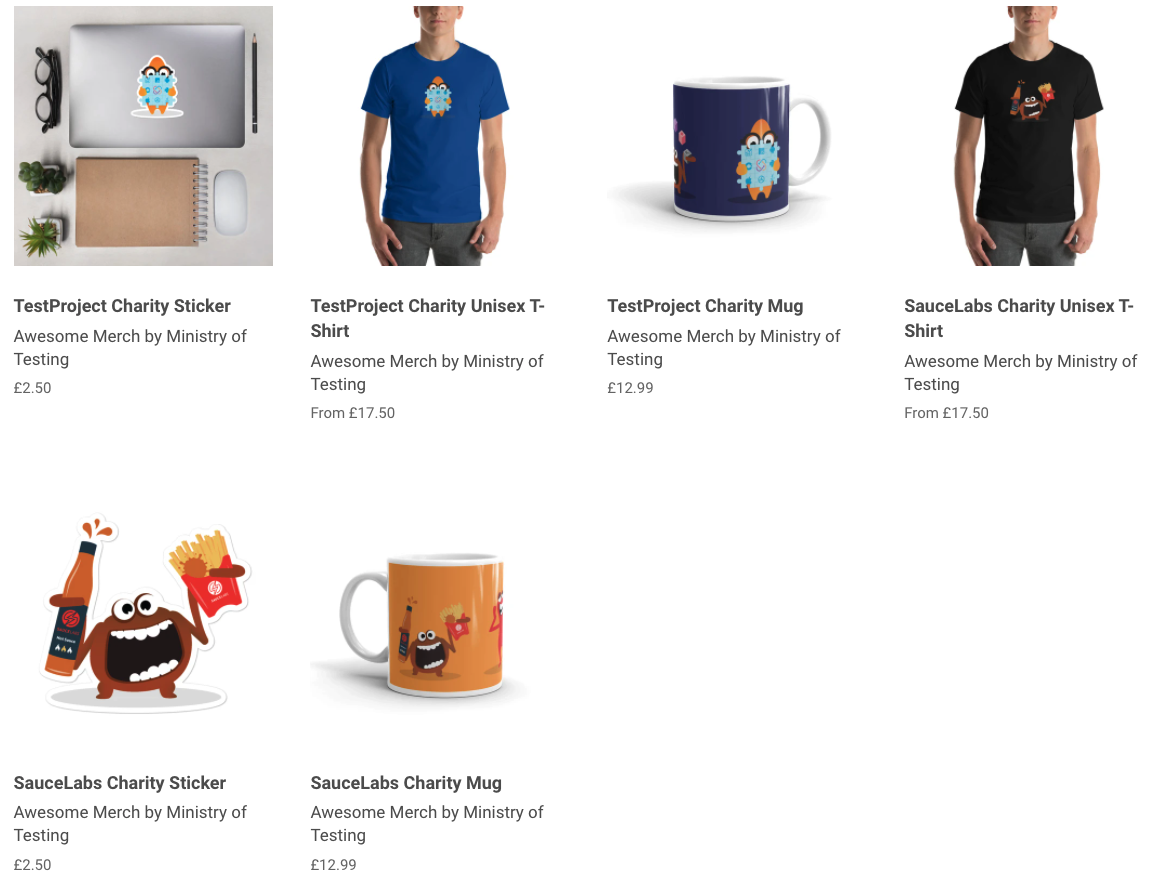Click vendor text under TestProject Charity Mug
Image resolution: width=1155 pixels, height=886 pixels.
pyautogui.click(x=724, y=348)
